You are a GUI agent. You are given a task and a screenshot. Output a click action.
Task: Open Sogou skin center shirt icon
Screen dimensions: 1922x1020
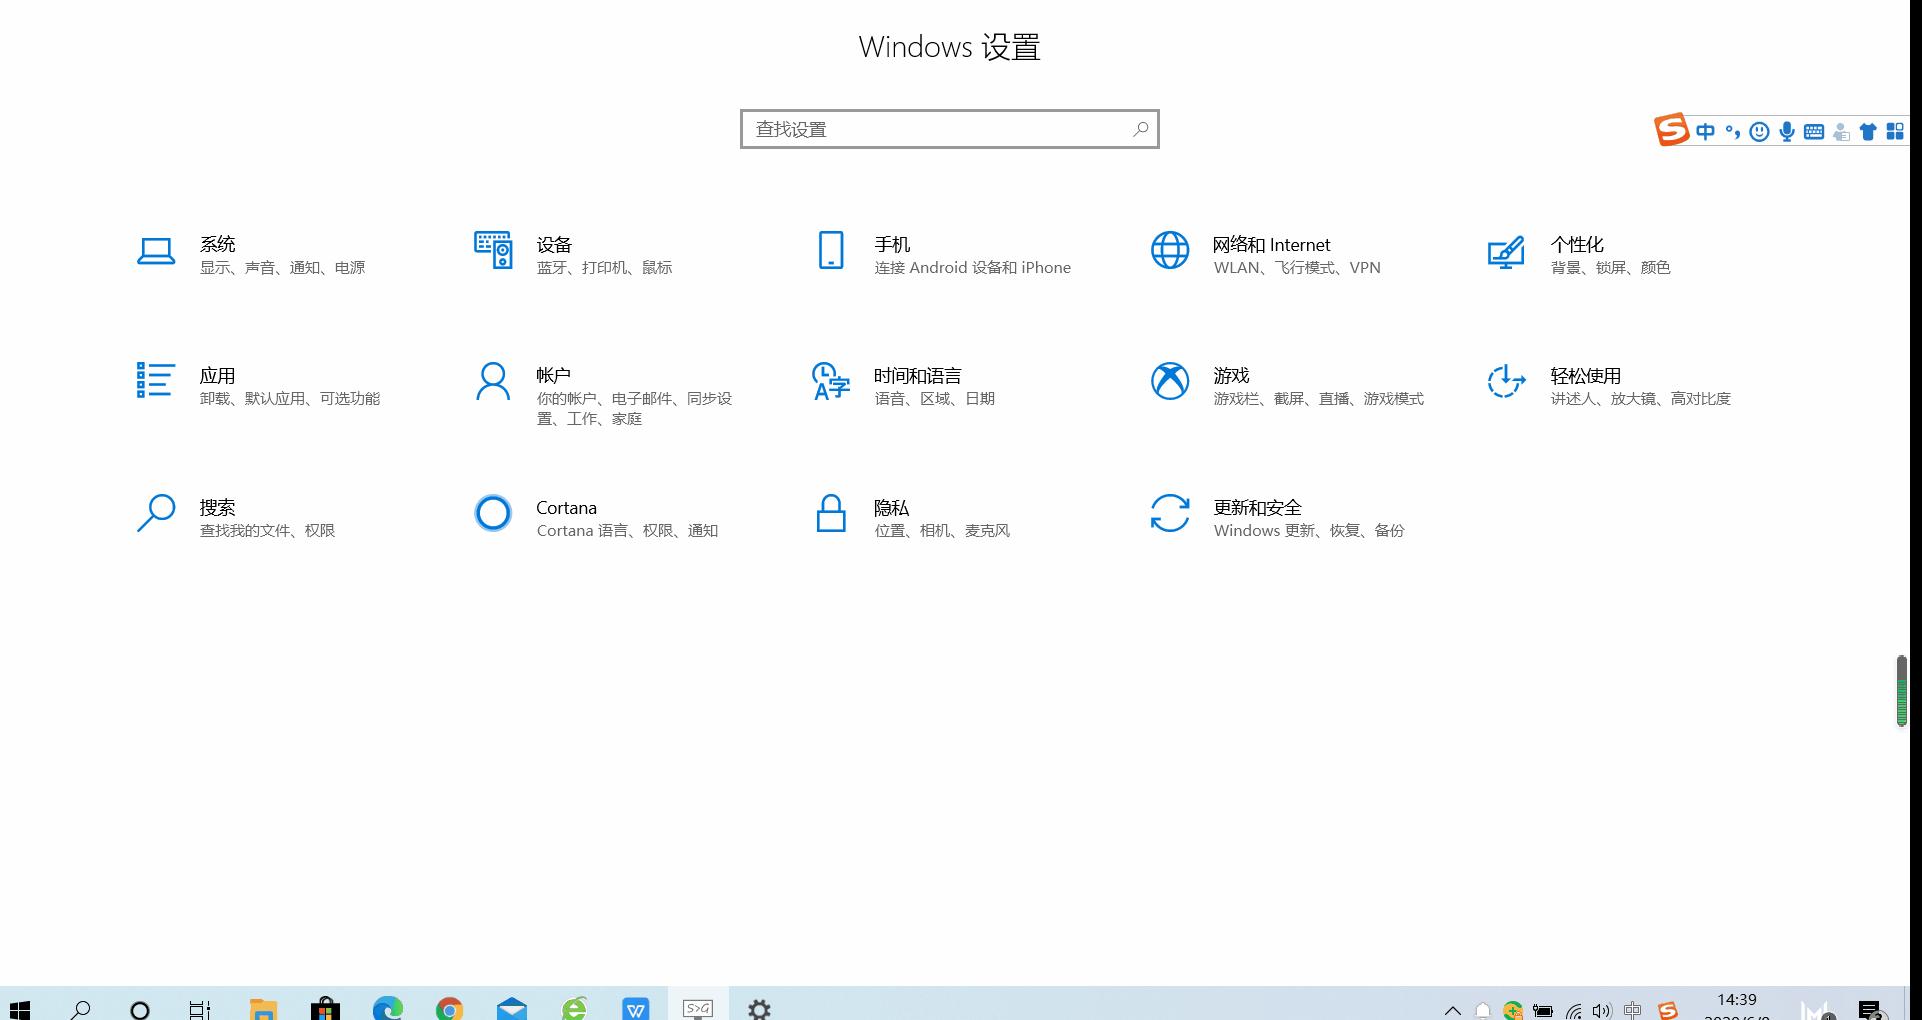tap(1867, 130)
